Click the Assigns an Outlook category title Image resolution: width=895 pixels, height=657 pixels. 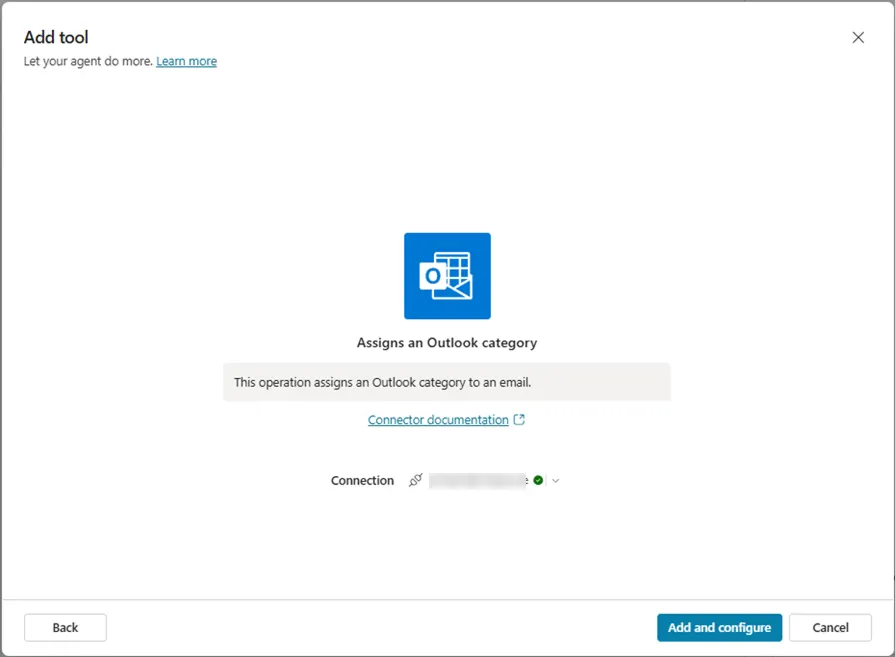coord(447,342)
